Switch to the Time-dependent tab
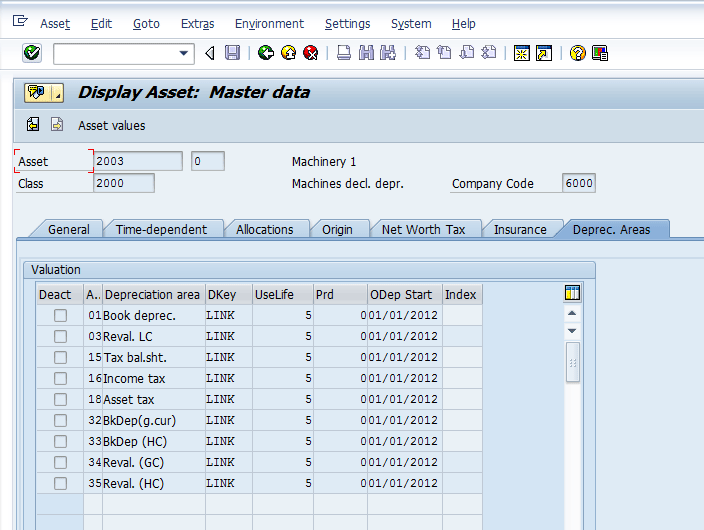This screenshot has width=704, height=530. 161,229
